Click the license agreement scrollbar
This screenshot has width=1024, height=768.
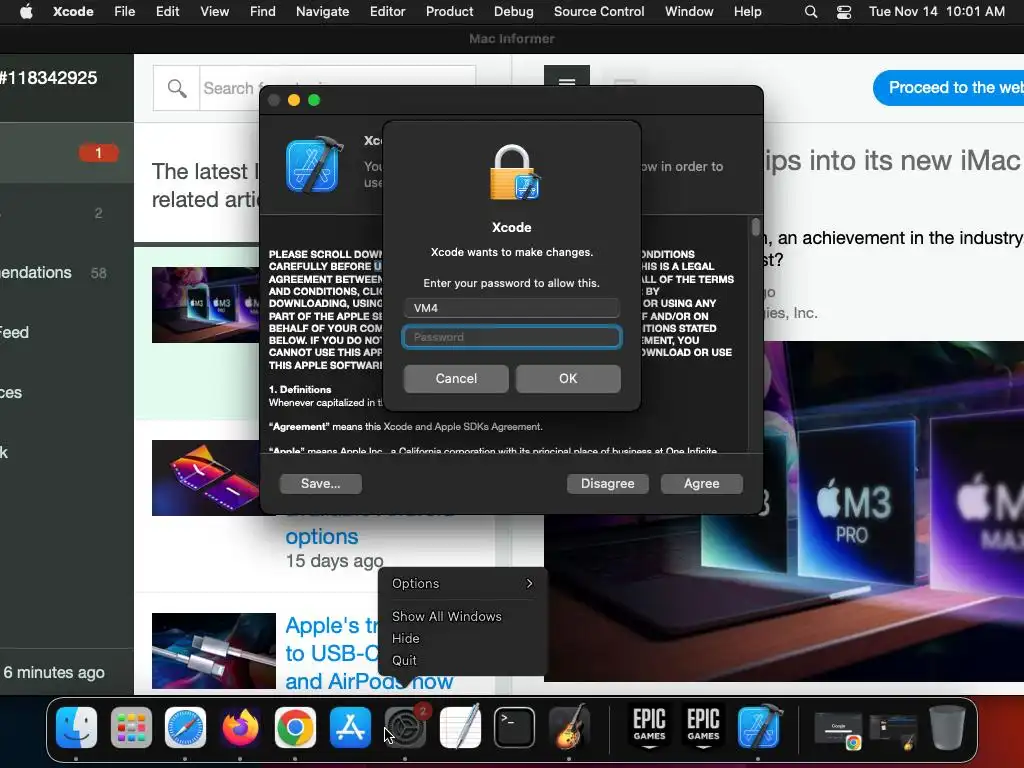tap(756, 227)
